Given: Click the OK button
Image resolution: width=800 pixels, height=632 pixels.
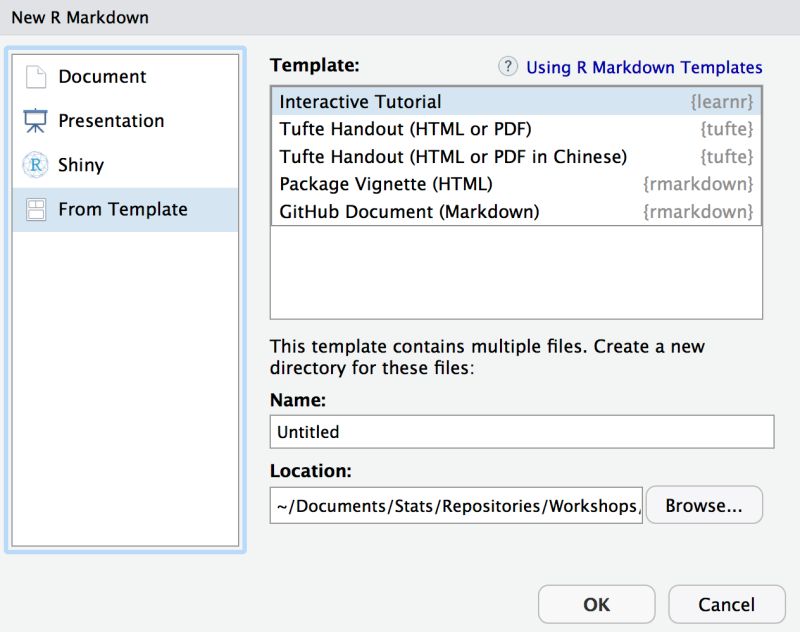Looking at the screenshot, I should (x=595, y=604).
